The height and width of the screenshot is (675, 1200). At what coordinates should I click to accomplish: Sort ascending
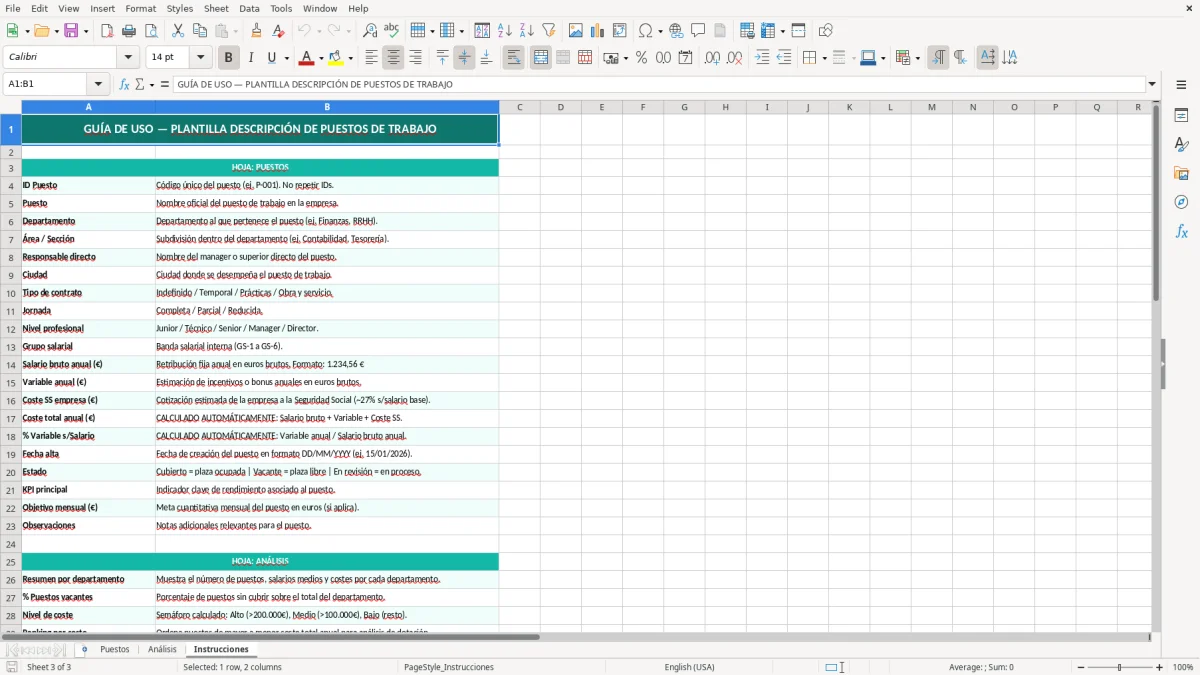pos(505,31)
